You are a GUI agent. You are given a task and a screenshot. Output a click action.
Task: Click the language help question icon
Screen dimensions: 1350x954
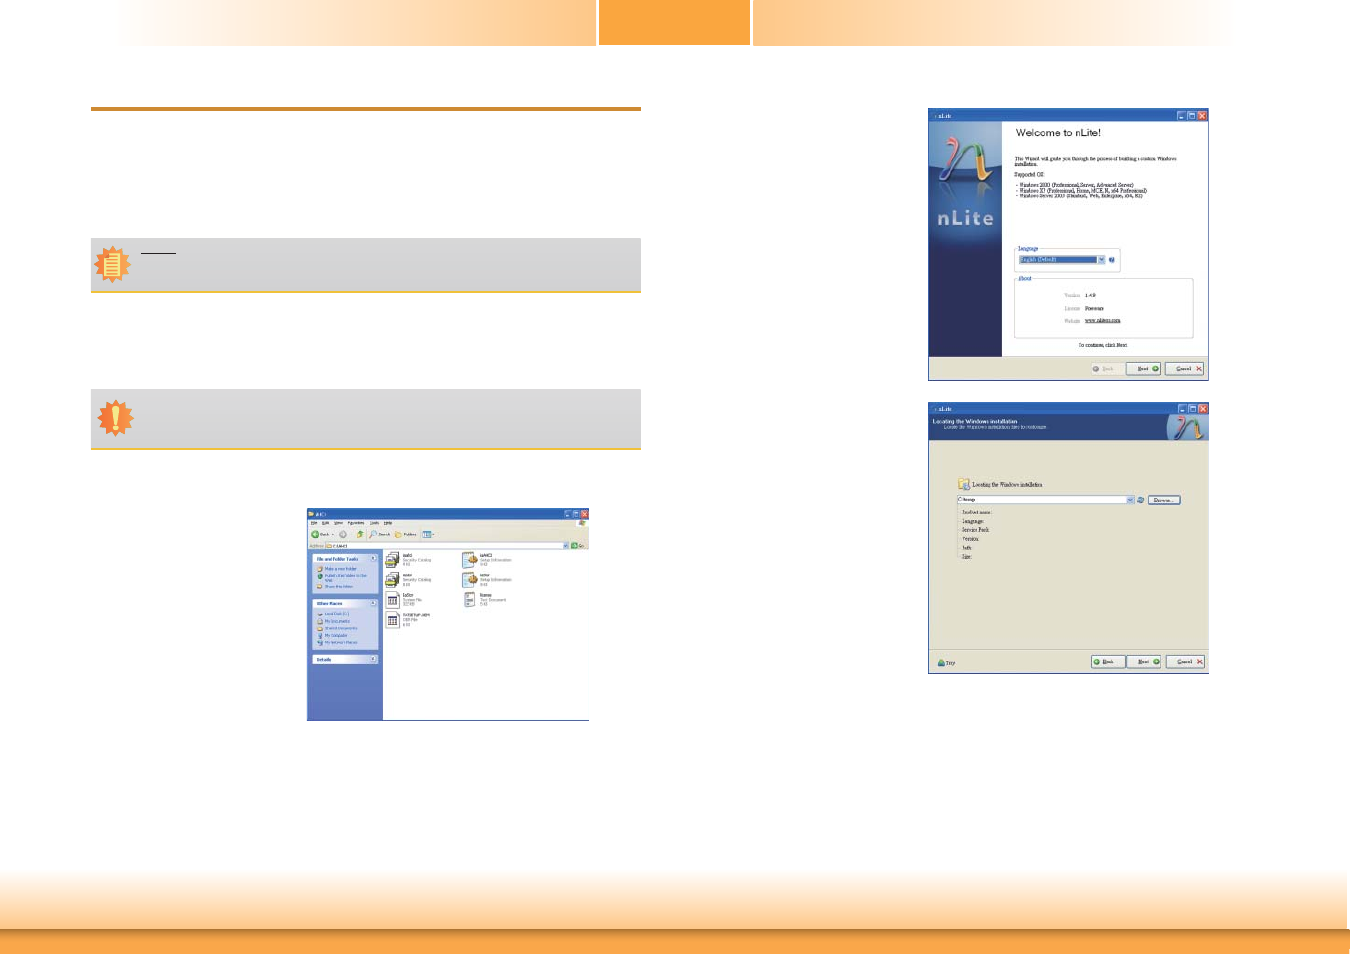(x=1112, y=260)
